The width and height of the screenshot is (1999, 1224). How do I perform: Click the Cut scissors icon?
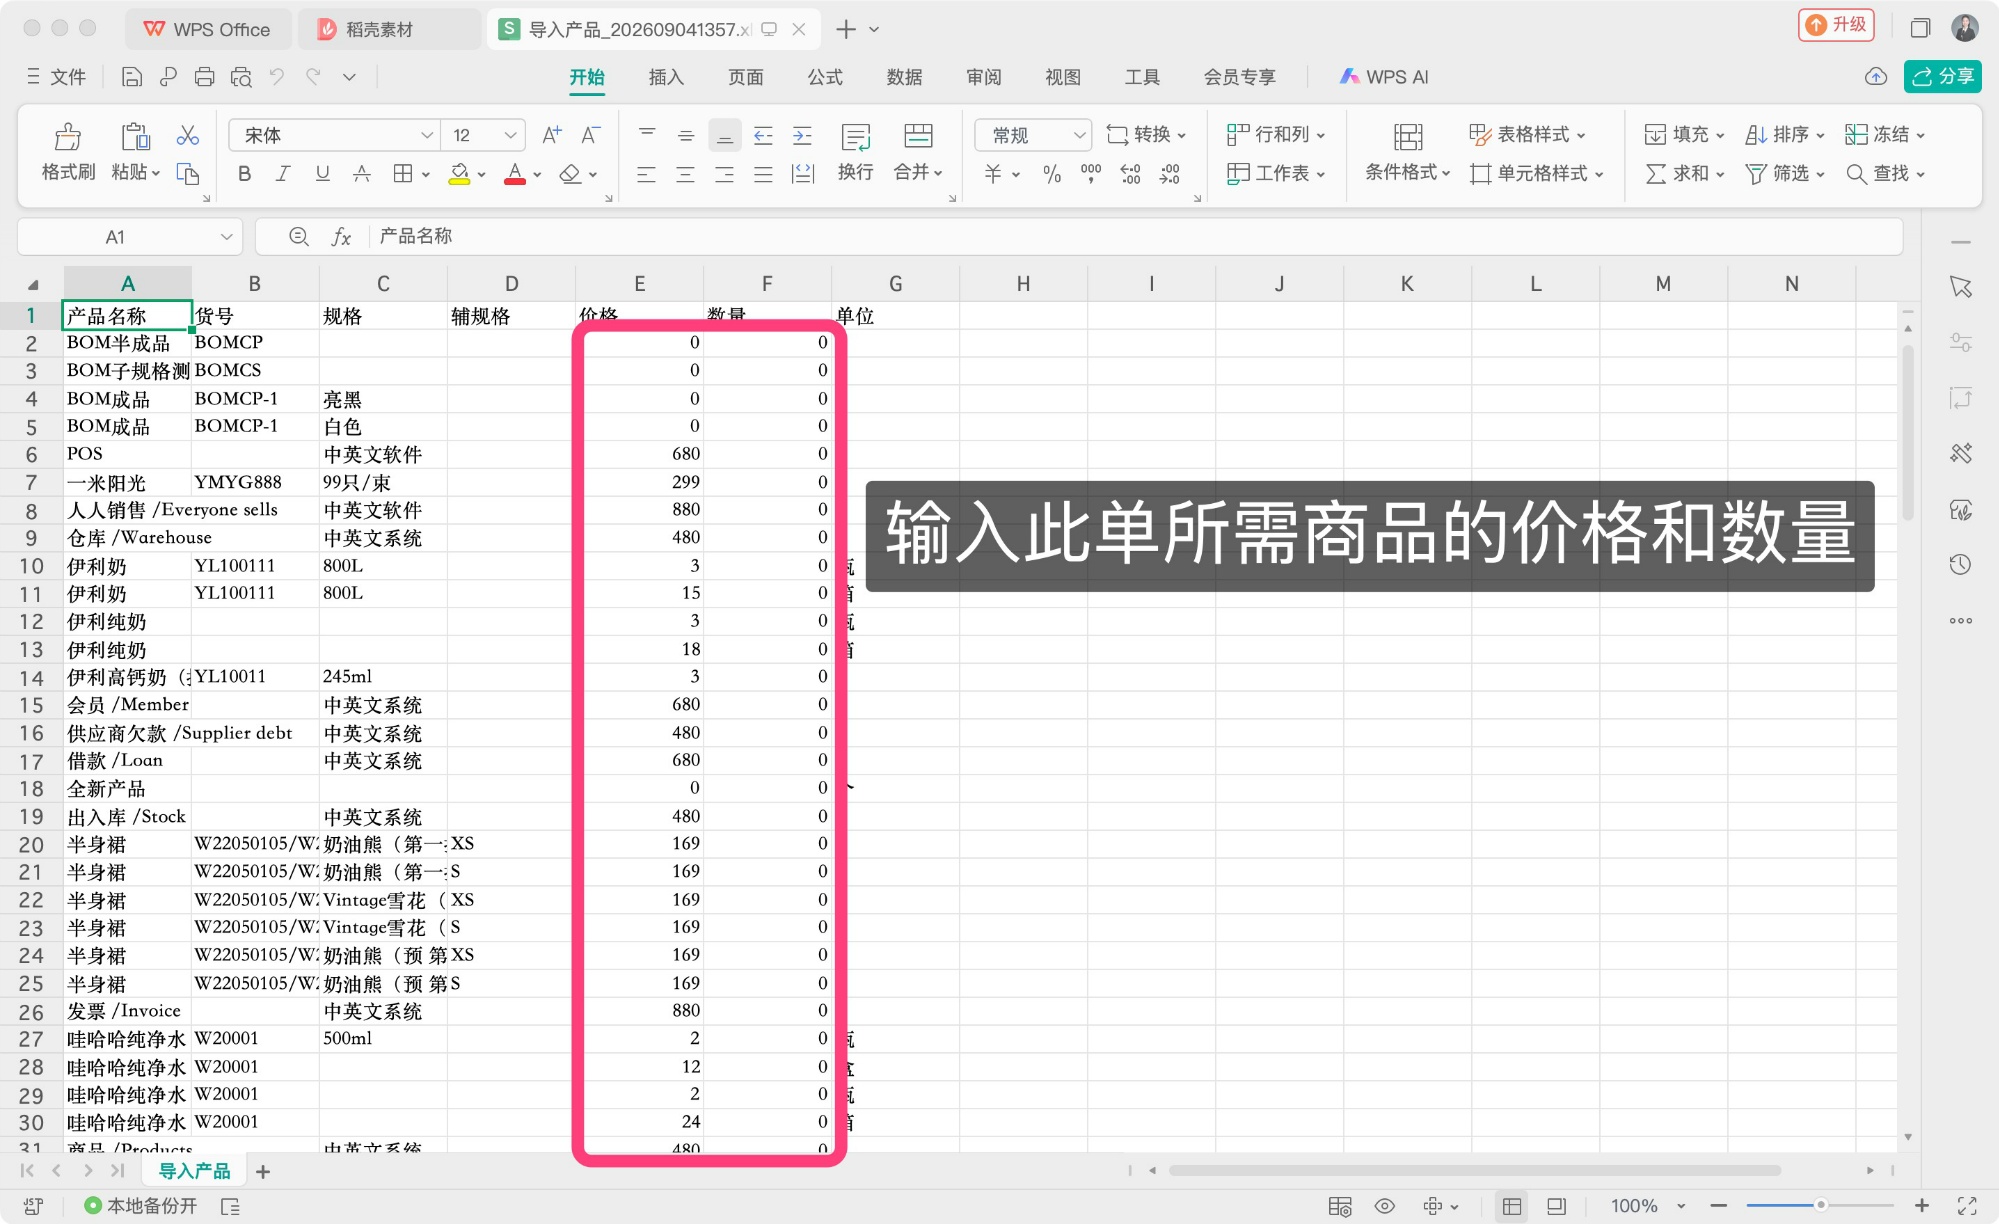point(187,135)
